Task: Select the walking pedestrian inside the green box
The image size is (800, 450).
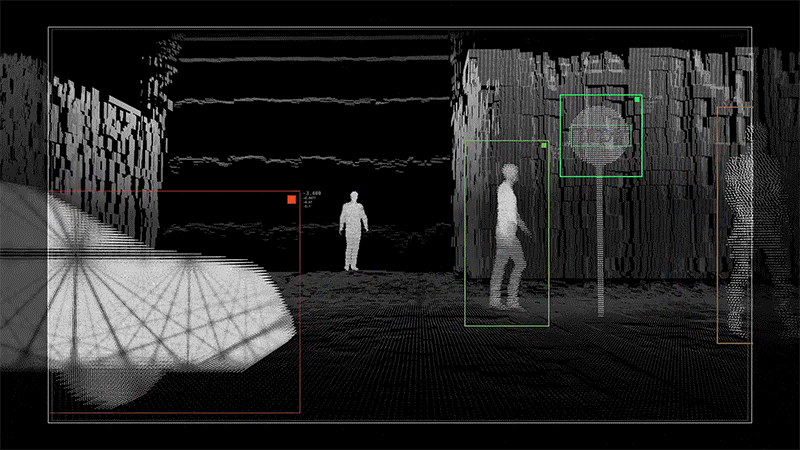Action: coord(508,240)
